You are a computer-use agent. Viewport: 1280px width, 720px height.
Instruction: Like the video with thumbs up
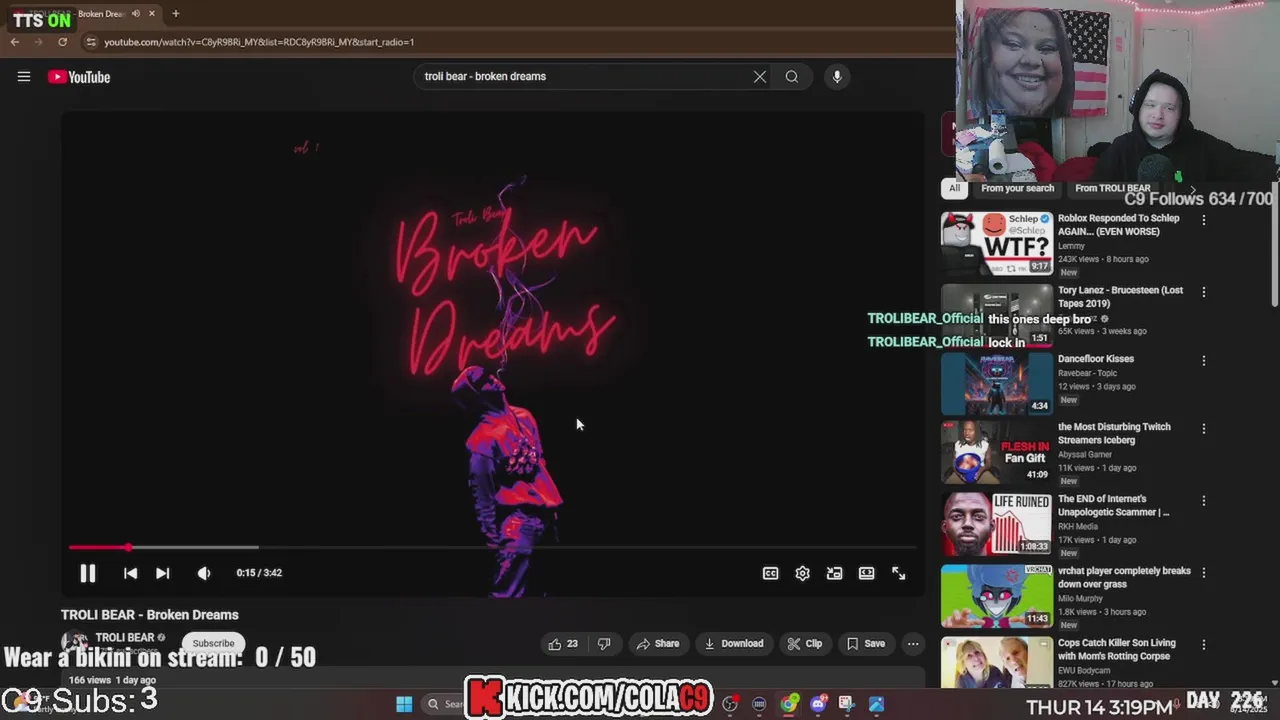point(563,644)
